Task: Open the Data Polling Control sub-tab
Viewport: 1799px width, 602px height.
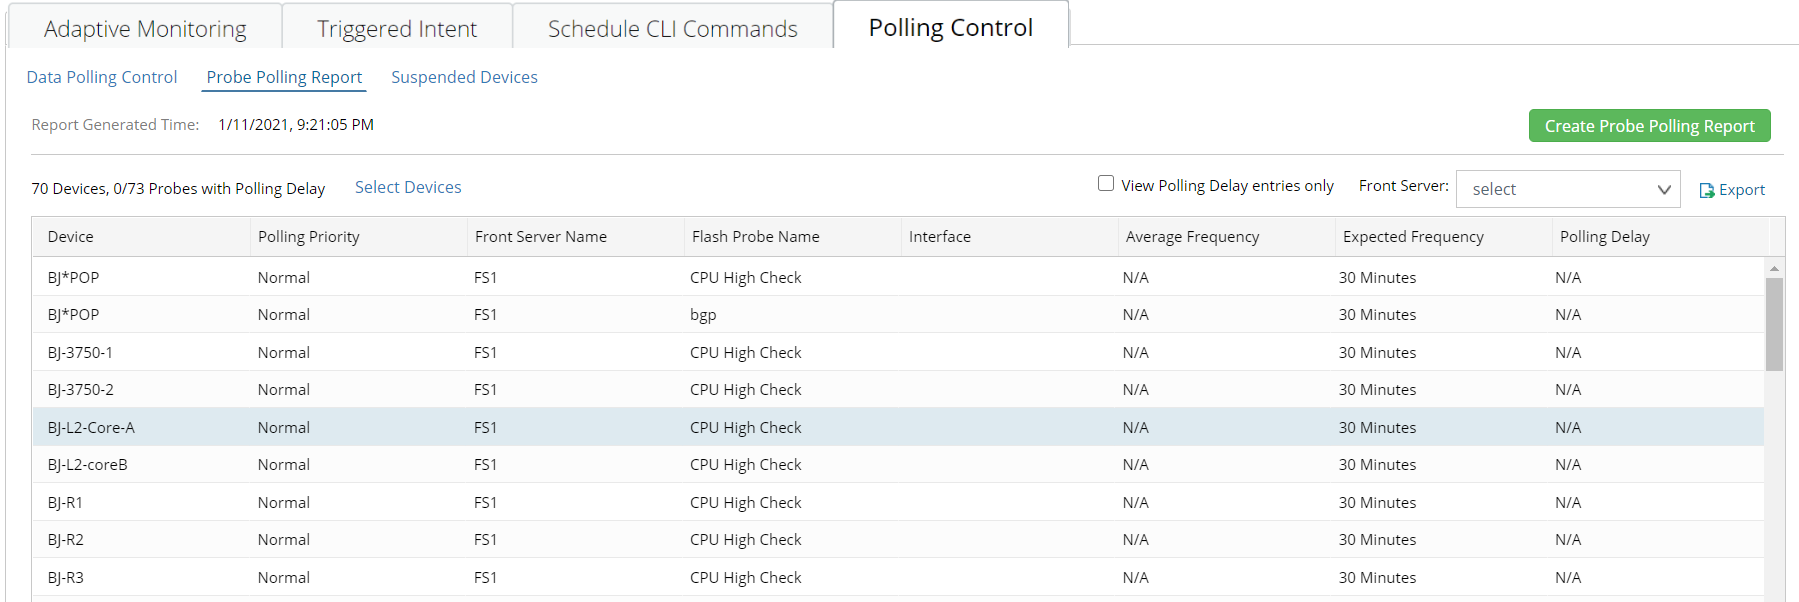Action: pyautogui.click(x=102, y=77)
